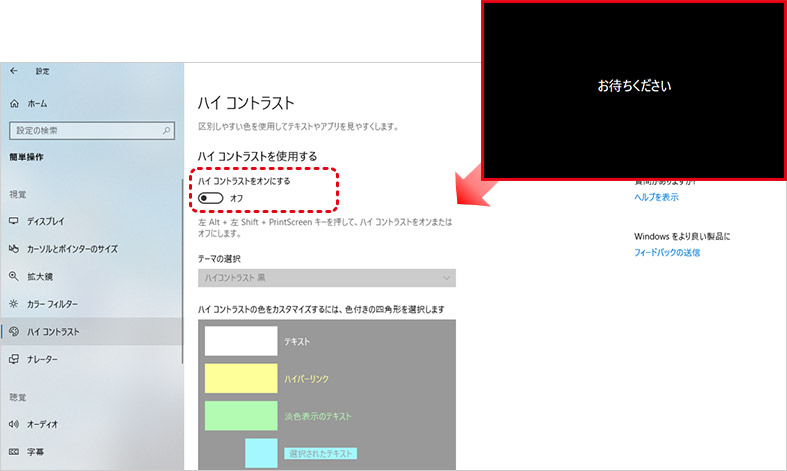The image size is (787, 471).
Task: Click the Narrator icon
Action: (14, 359)
